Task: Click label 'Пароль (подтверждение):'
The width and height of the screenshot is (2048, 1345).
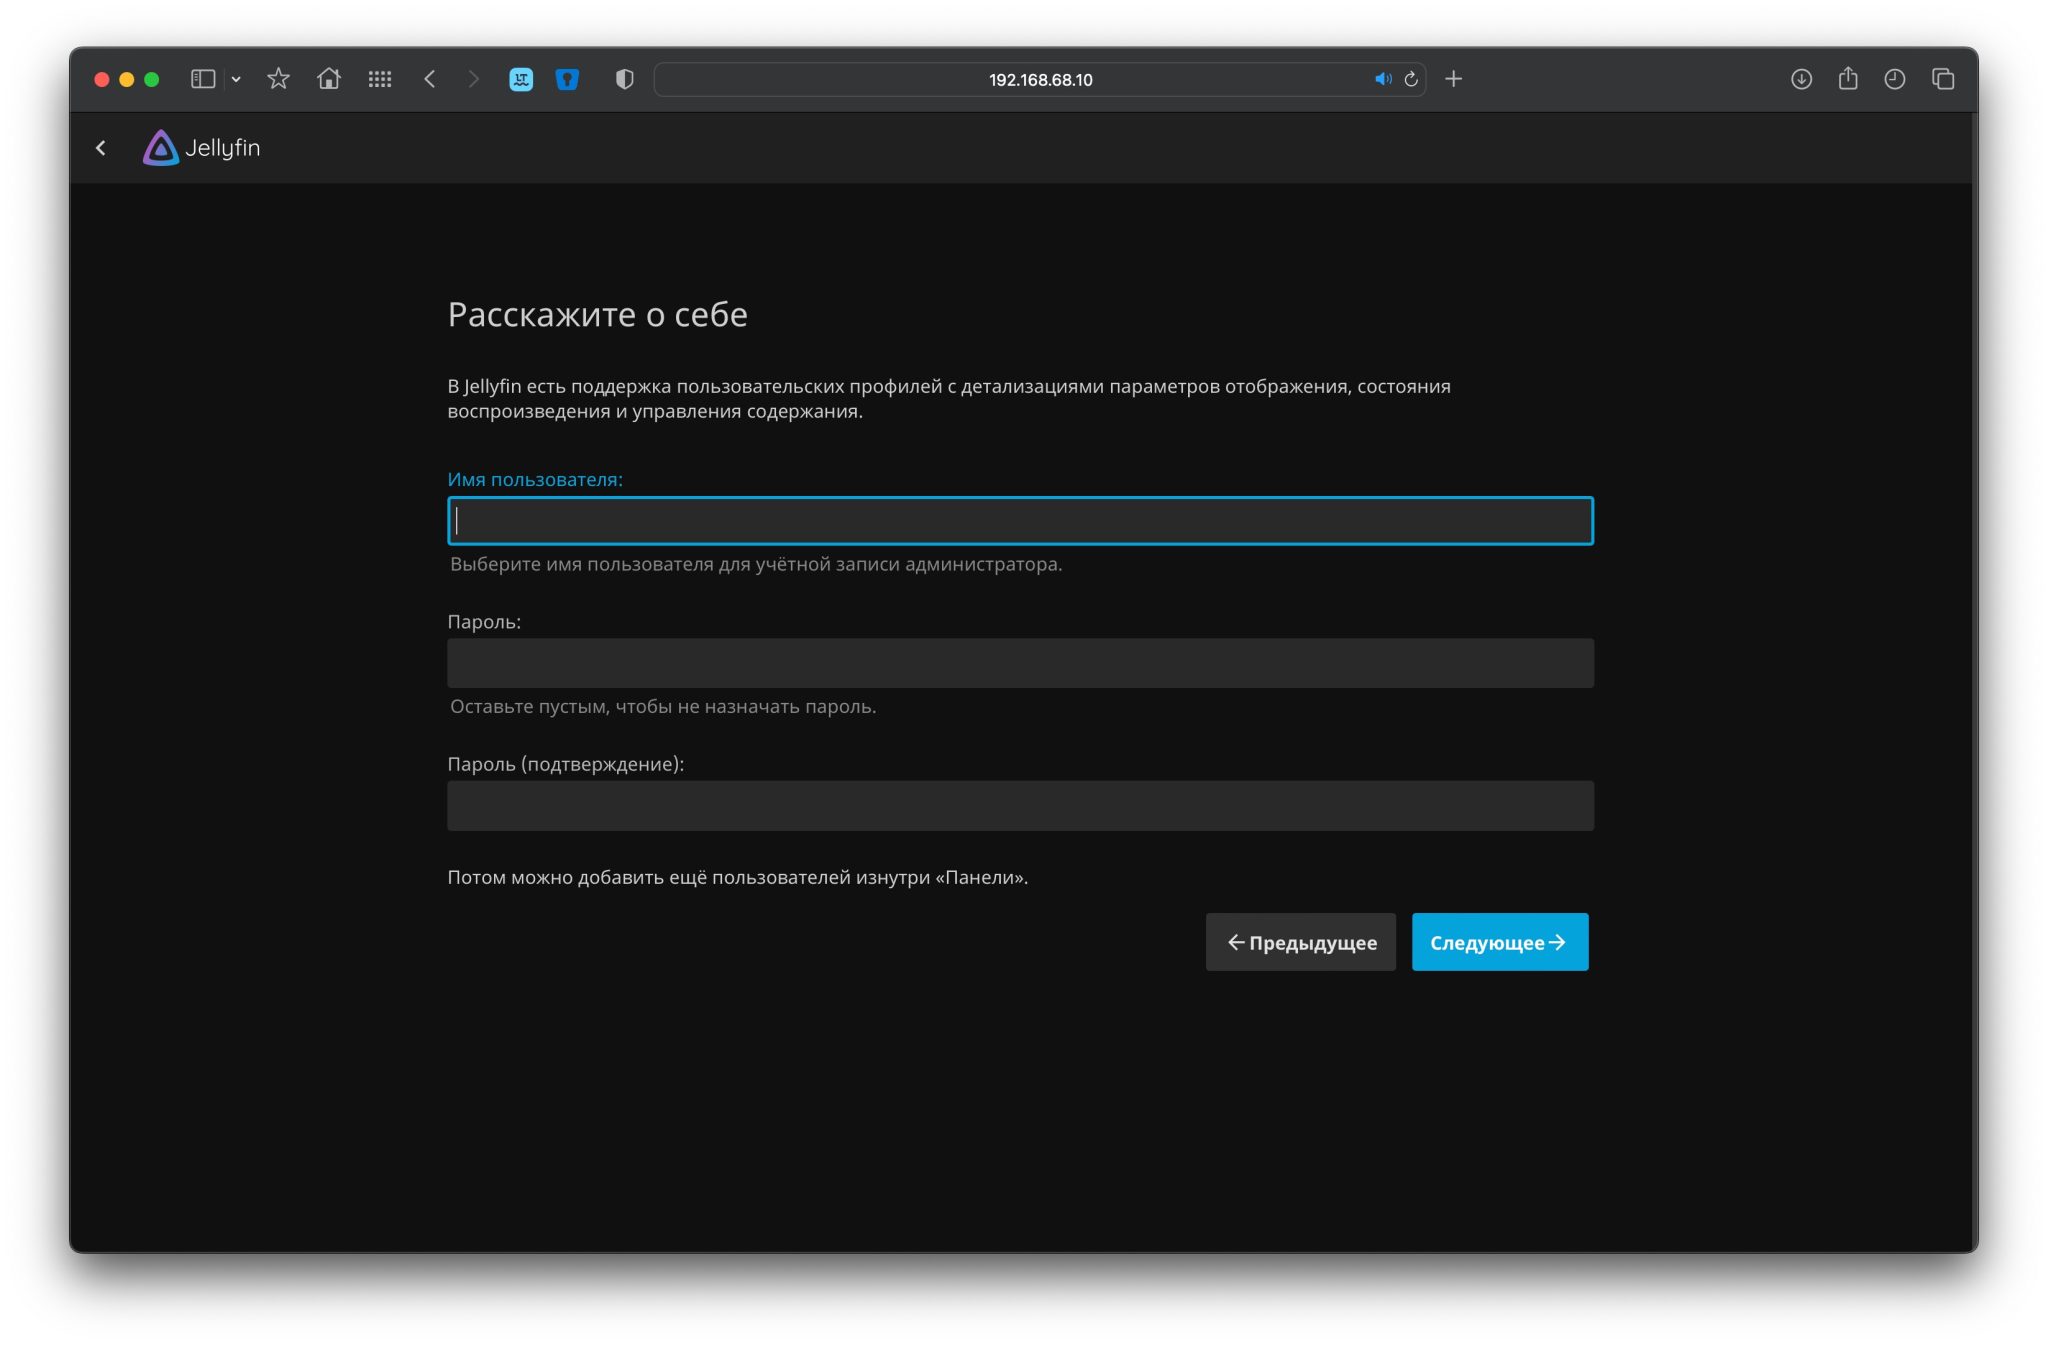Action: (566, 764)
